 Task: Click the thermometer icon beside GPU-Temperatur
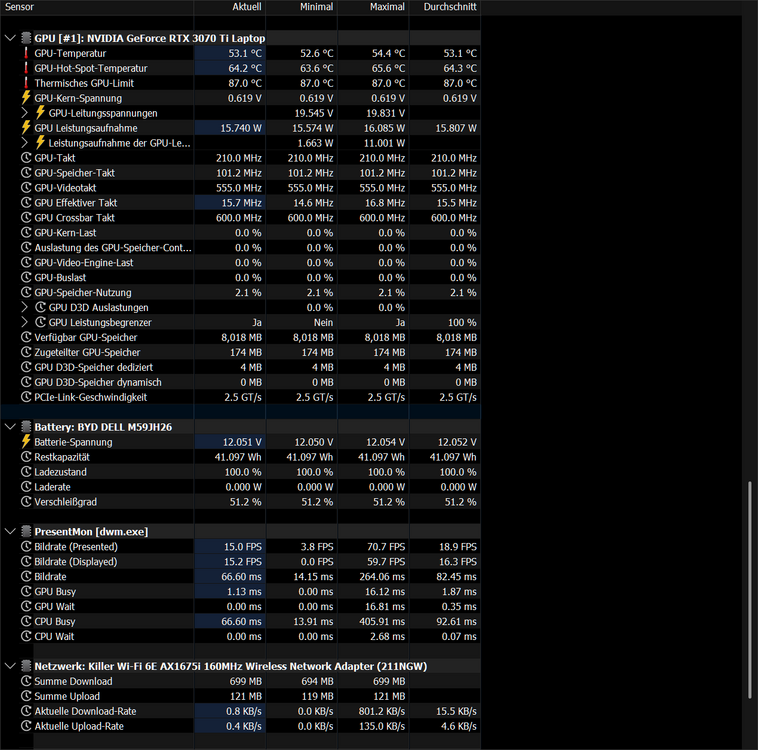click(x=27, y=53)
